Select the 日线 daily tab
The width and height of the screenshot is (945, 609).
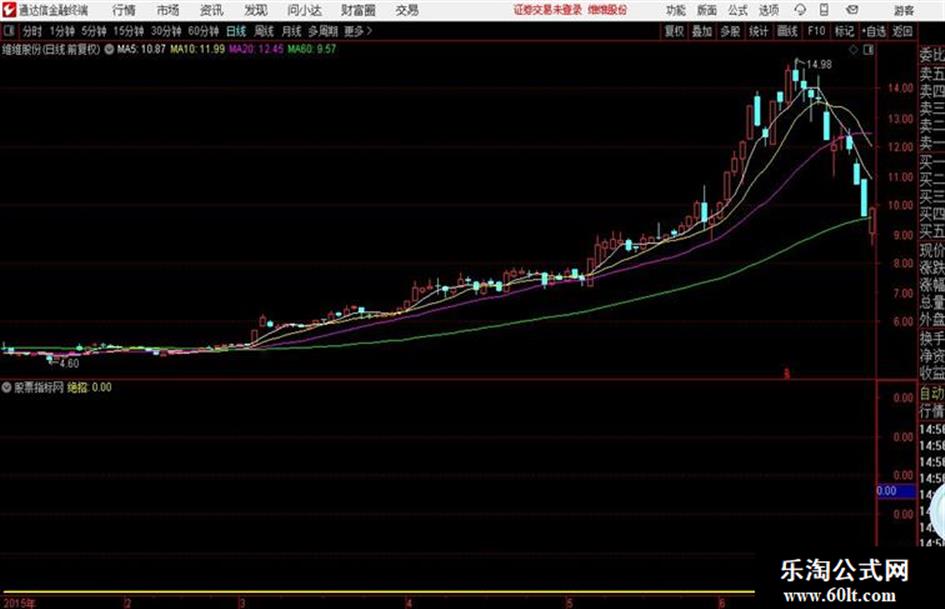click(x=236, y=31)
